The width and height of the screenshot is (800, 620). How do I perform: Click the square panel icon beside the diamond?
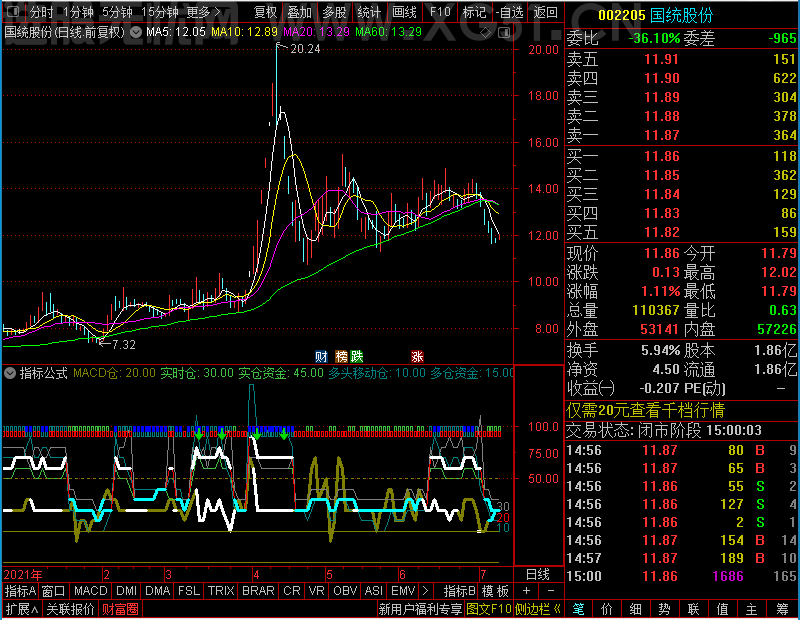coord(504,33)
